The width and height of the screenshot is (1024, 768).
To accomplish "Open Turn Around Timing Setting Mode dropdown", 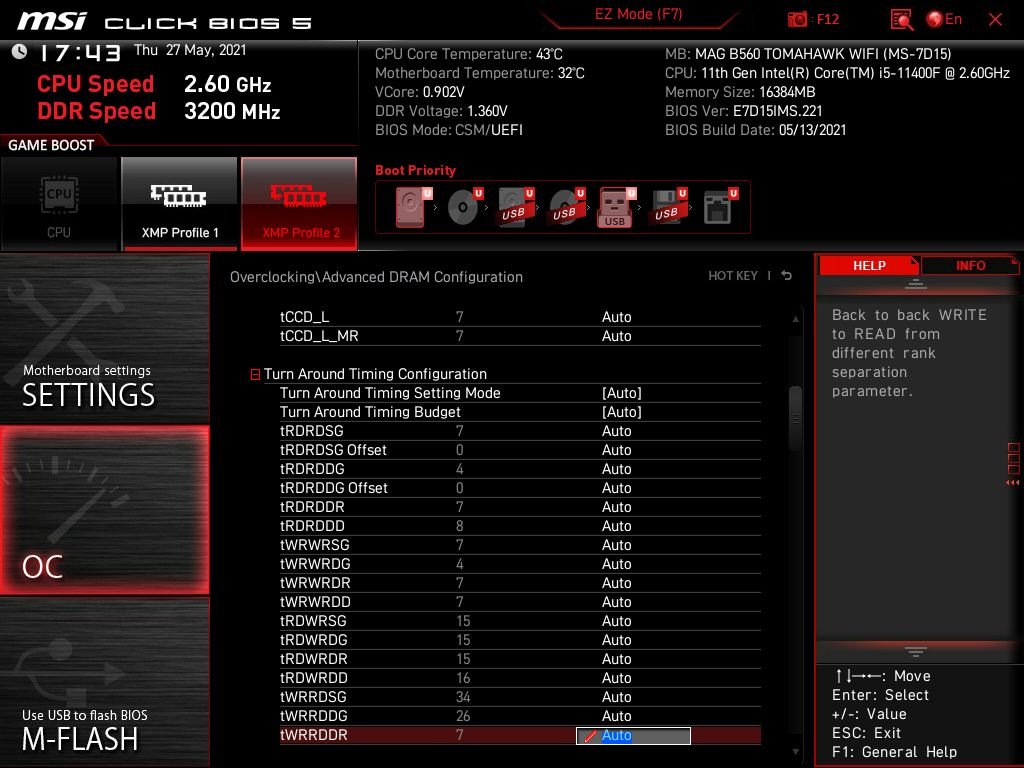I will (622, 393).
